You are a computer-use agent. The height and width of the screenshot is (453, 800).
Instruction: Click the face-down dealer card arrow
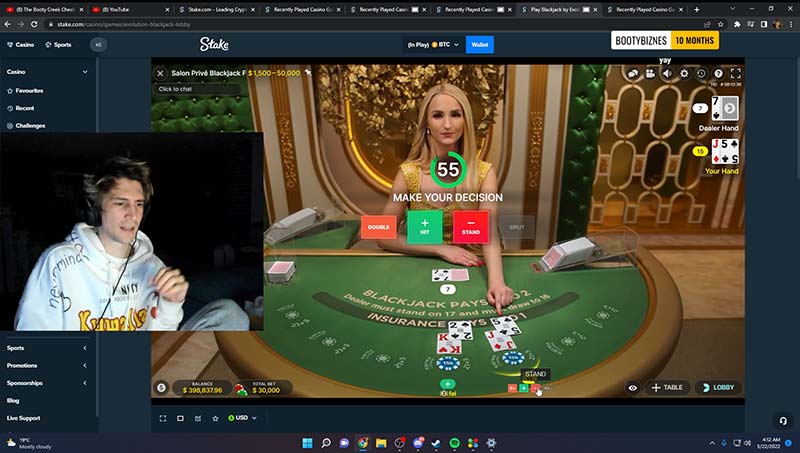[x=730, y=108]
